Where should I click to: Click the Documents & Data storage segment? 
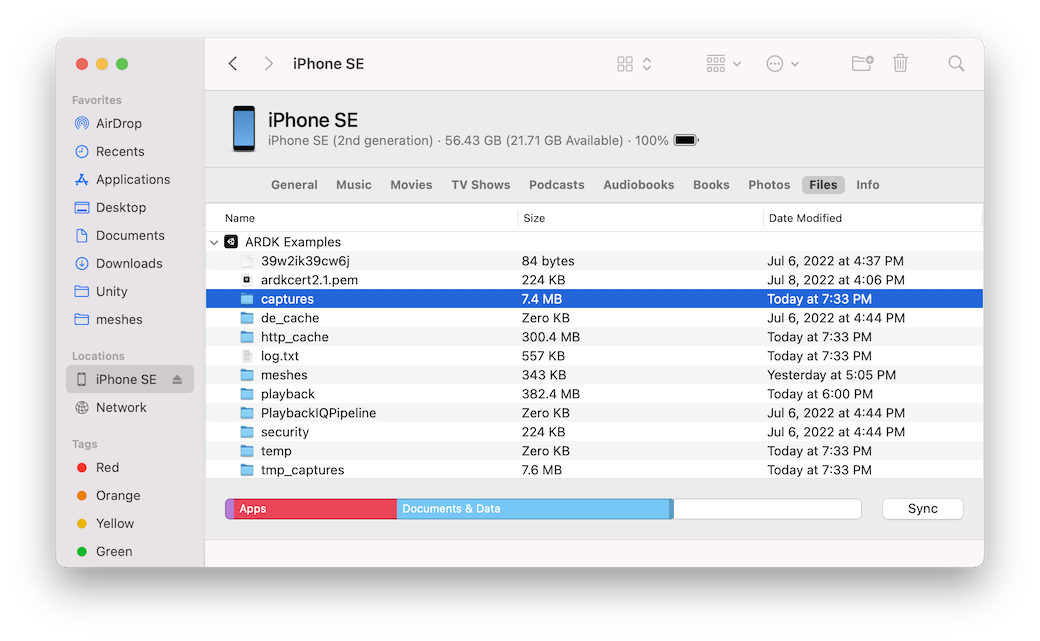pos(533,509)
